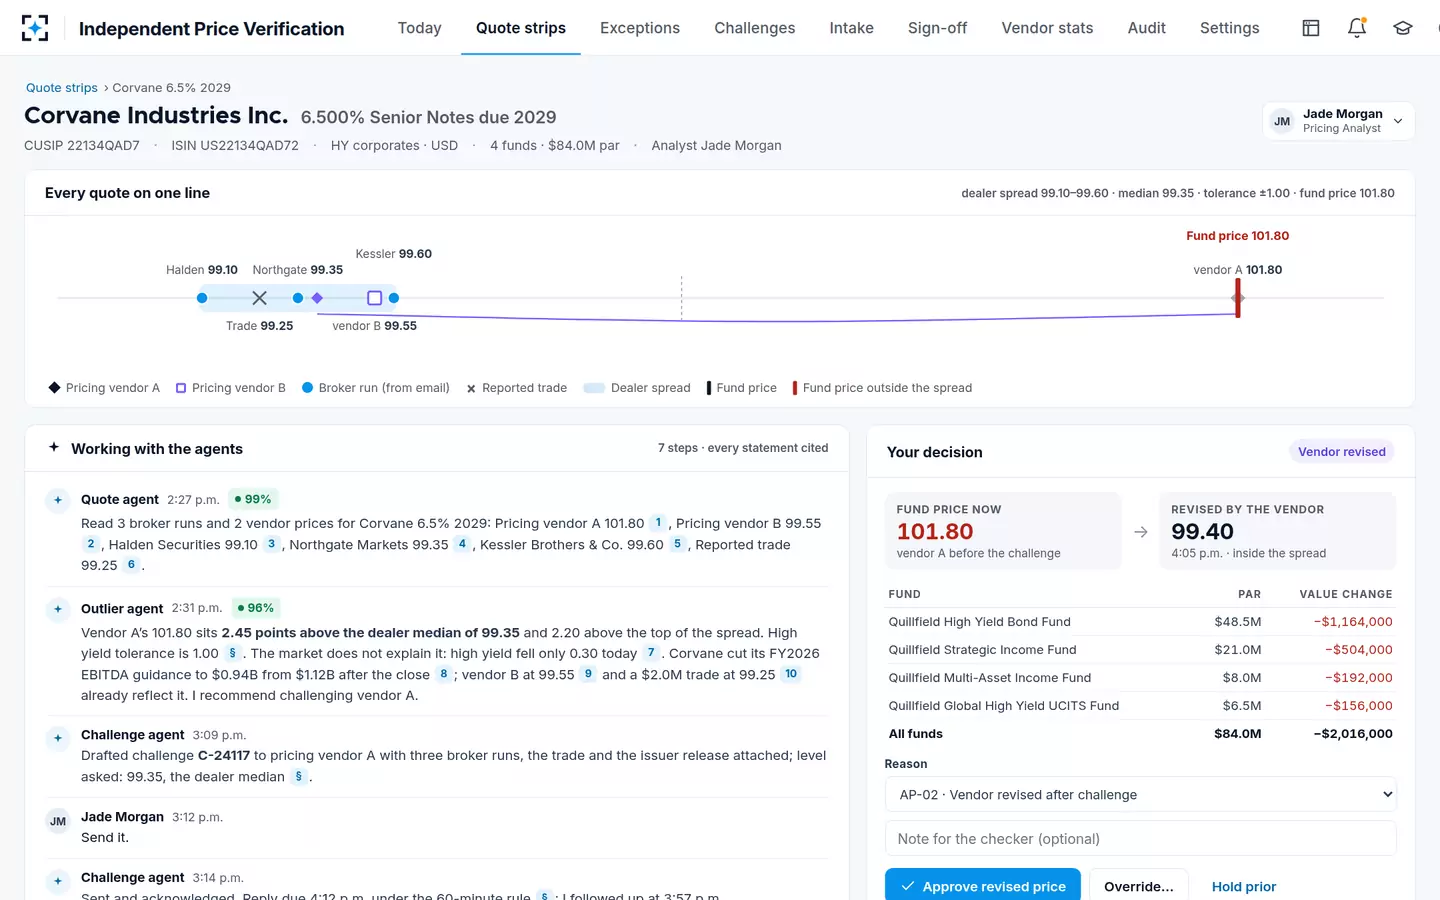Screen dimensions: 1440x900
Task: Open the Exceptions tab
Action: click(x=640, y=28)
